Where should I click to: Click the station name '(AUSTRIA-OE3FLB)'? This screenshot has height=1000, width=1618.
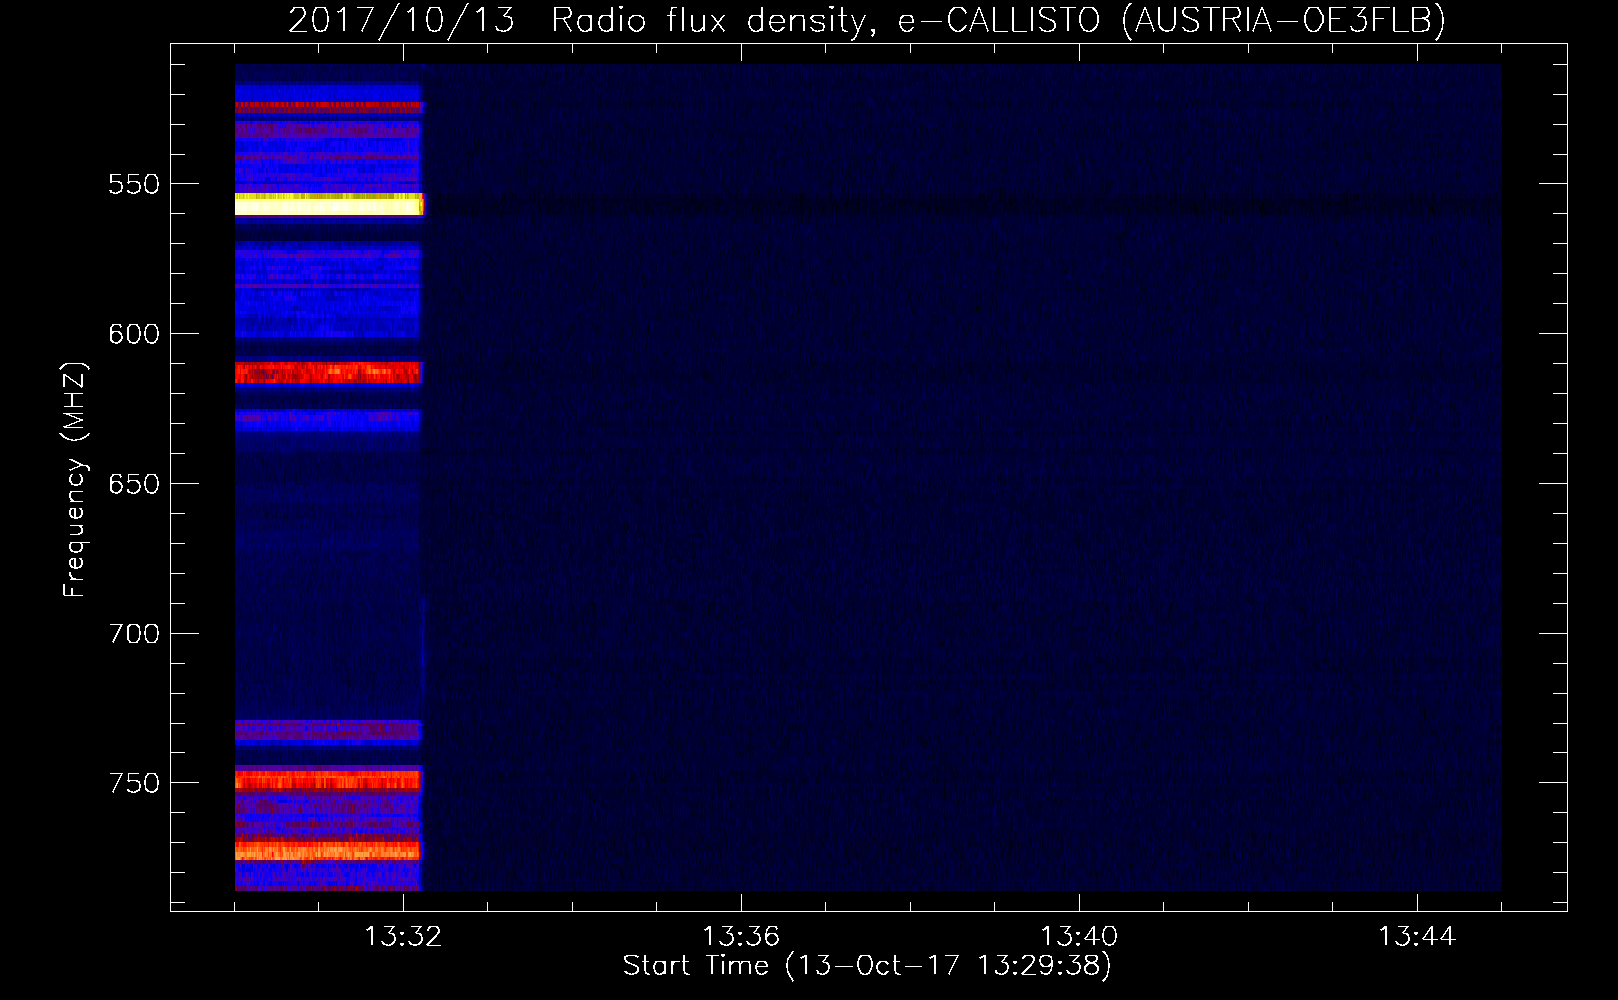[x=1283, y=20]
